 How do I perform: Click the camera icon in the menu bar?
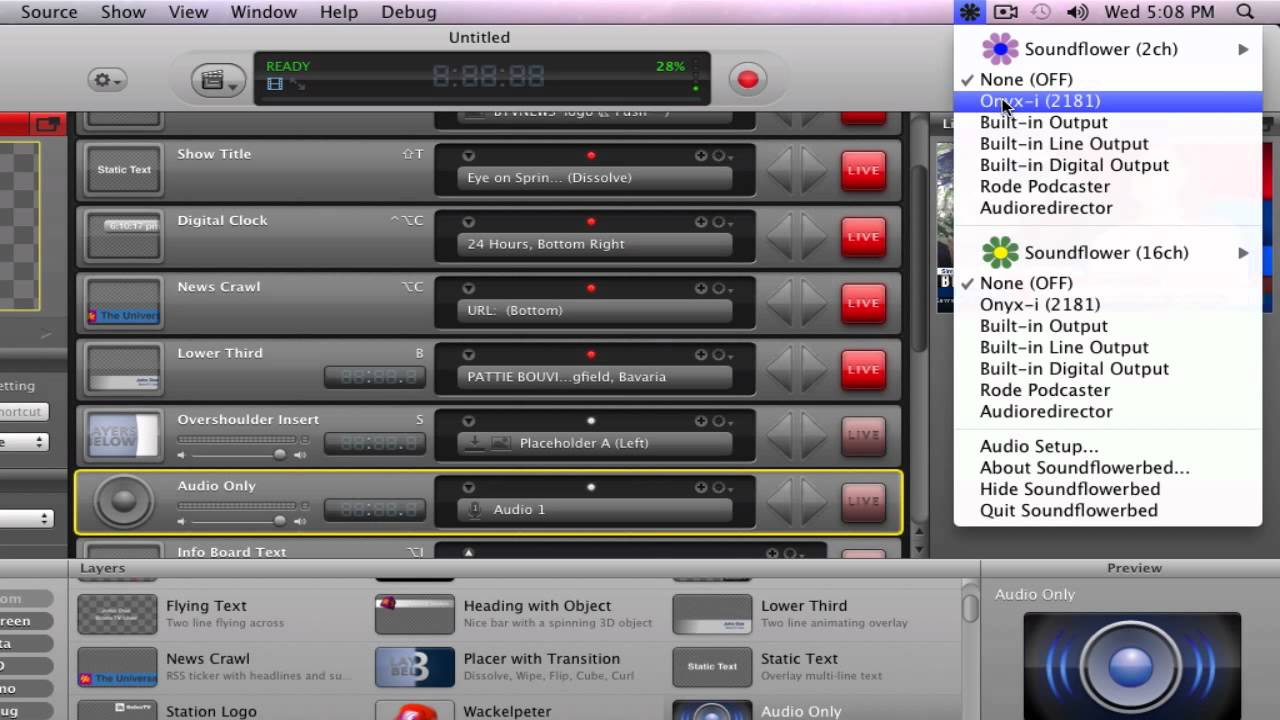click(1005, 12)
